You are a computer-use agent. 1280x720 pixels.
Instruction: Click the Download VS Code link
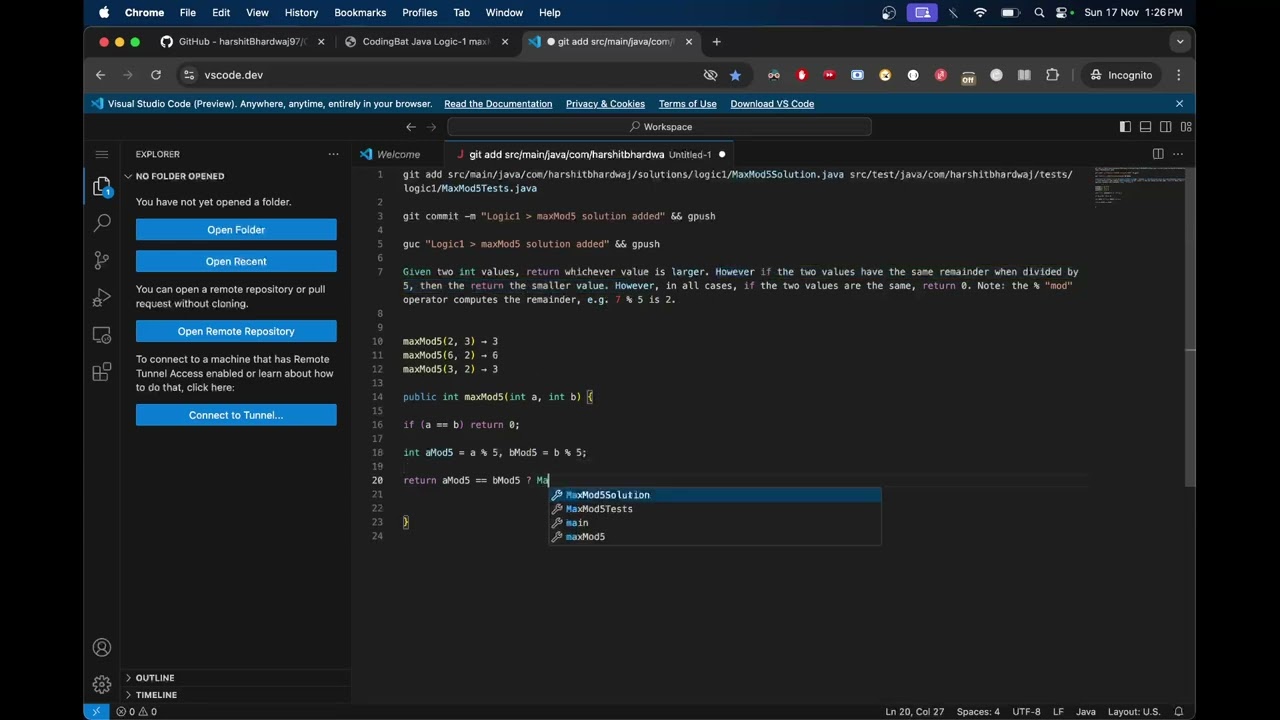point(772,104)
